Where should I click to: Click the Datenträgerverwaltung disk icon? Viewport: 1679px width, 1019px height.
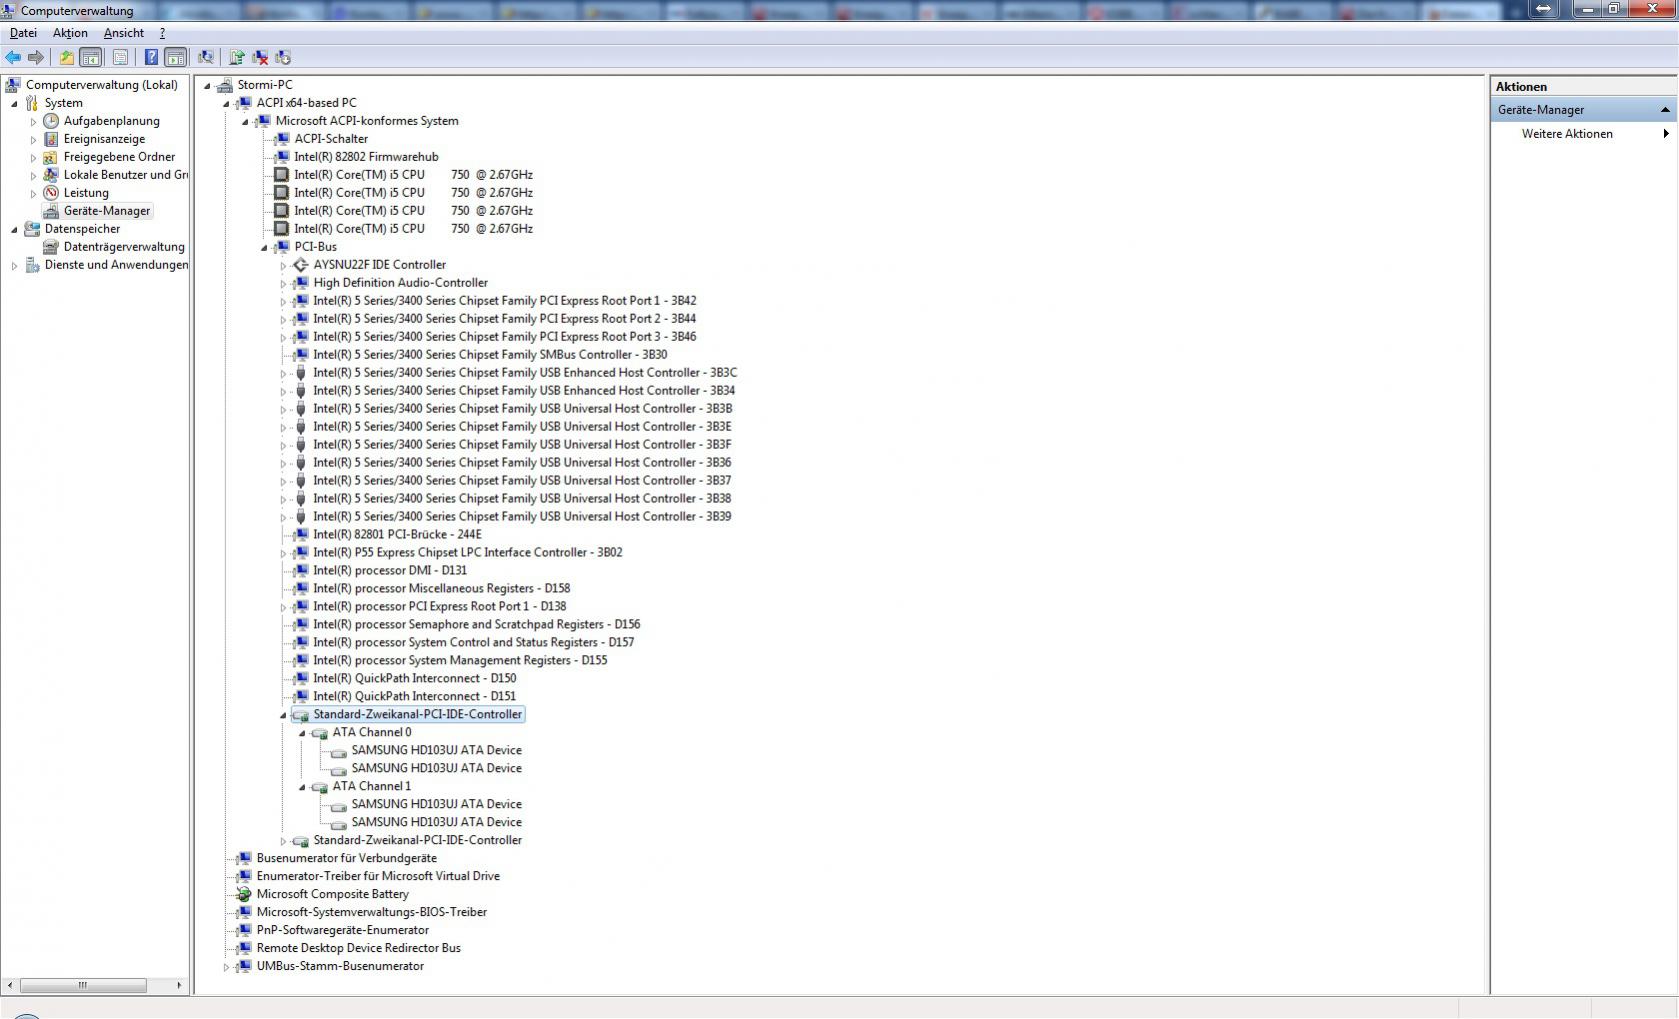[x=51, y=247]
